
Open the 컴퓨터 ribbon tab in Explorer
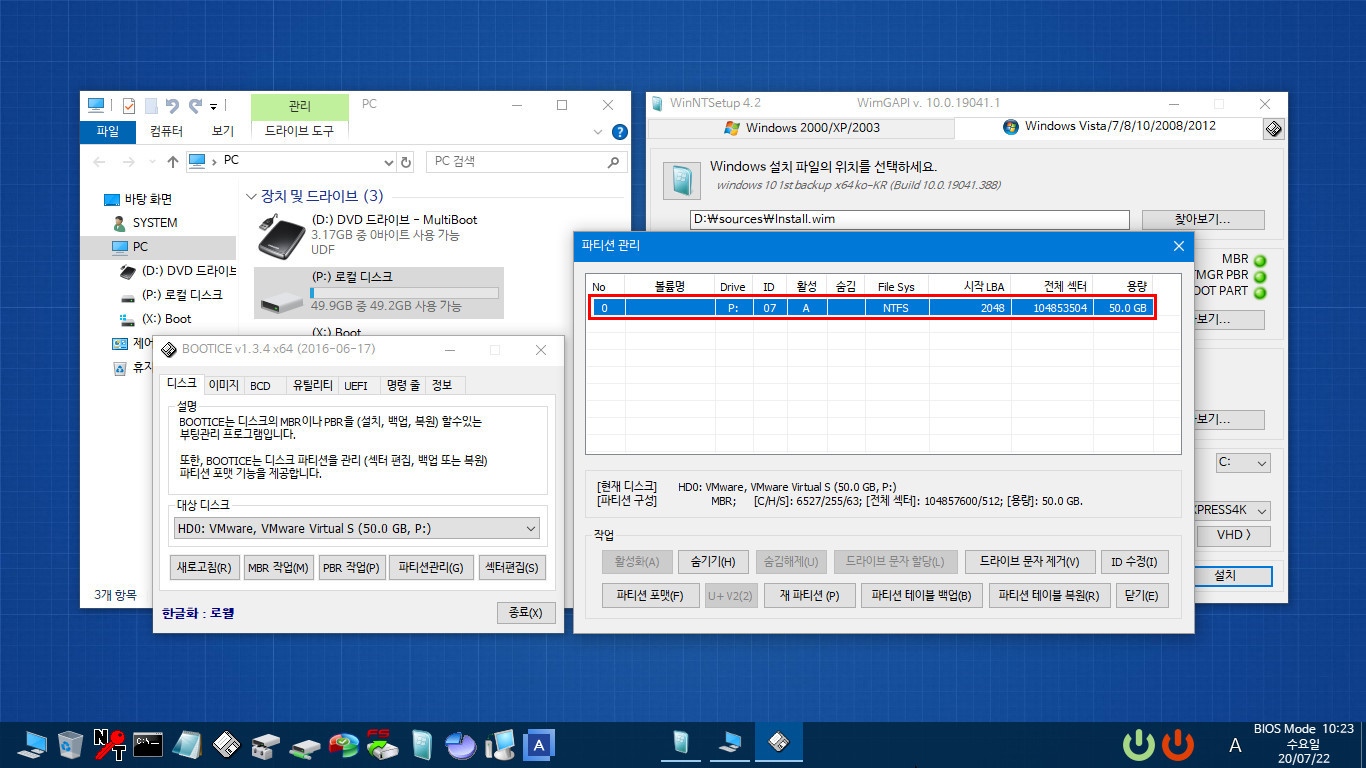click(166, 131)
